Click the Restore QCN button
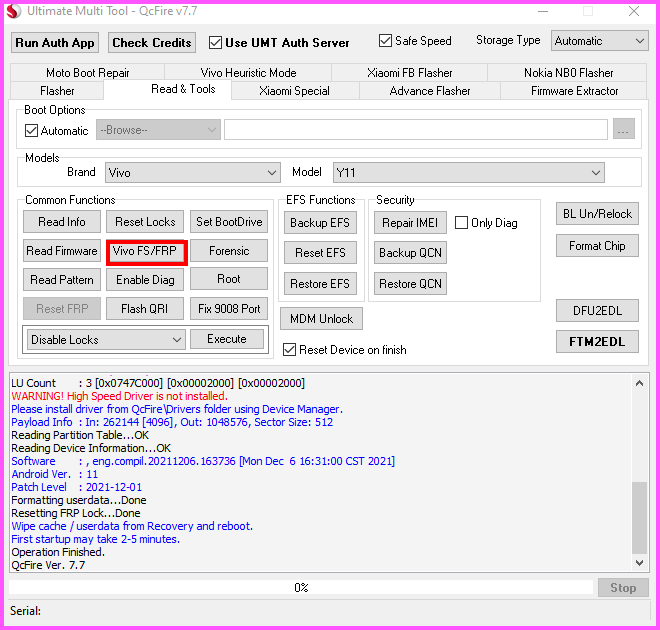Viewport: 660px width, 630px height. tap(410, 284)
